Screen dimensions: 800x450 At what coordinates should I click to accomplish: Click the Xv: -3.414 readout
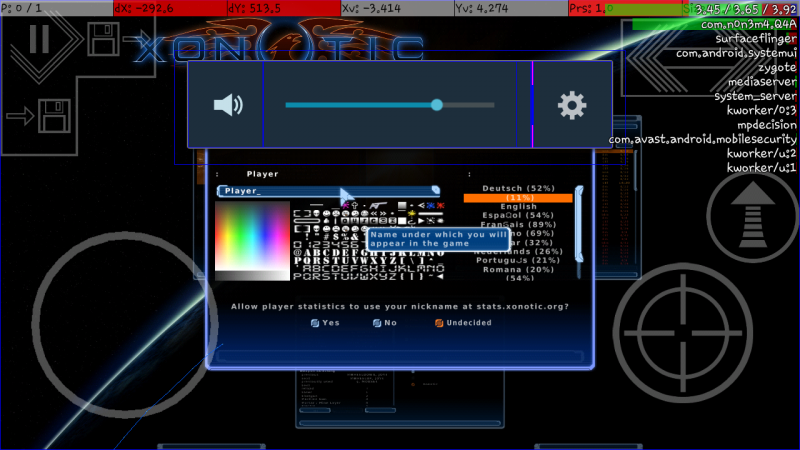click(397, 8)
